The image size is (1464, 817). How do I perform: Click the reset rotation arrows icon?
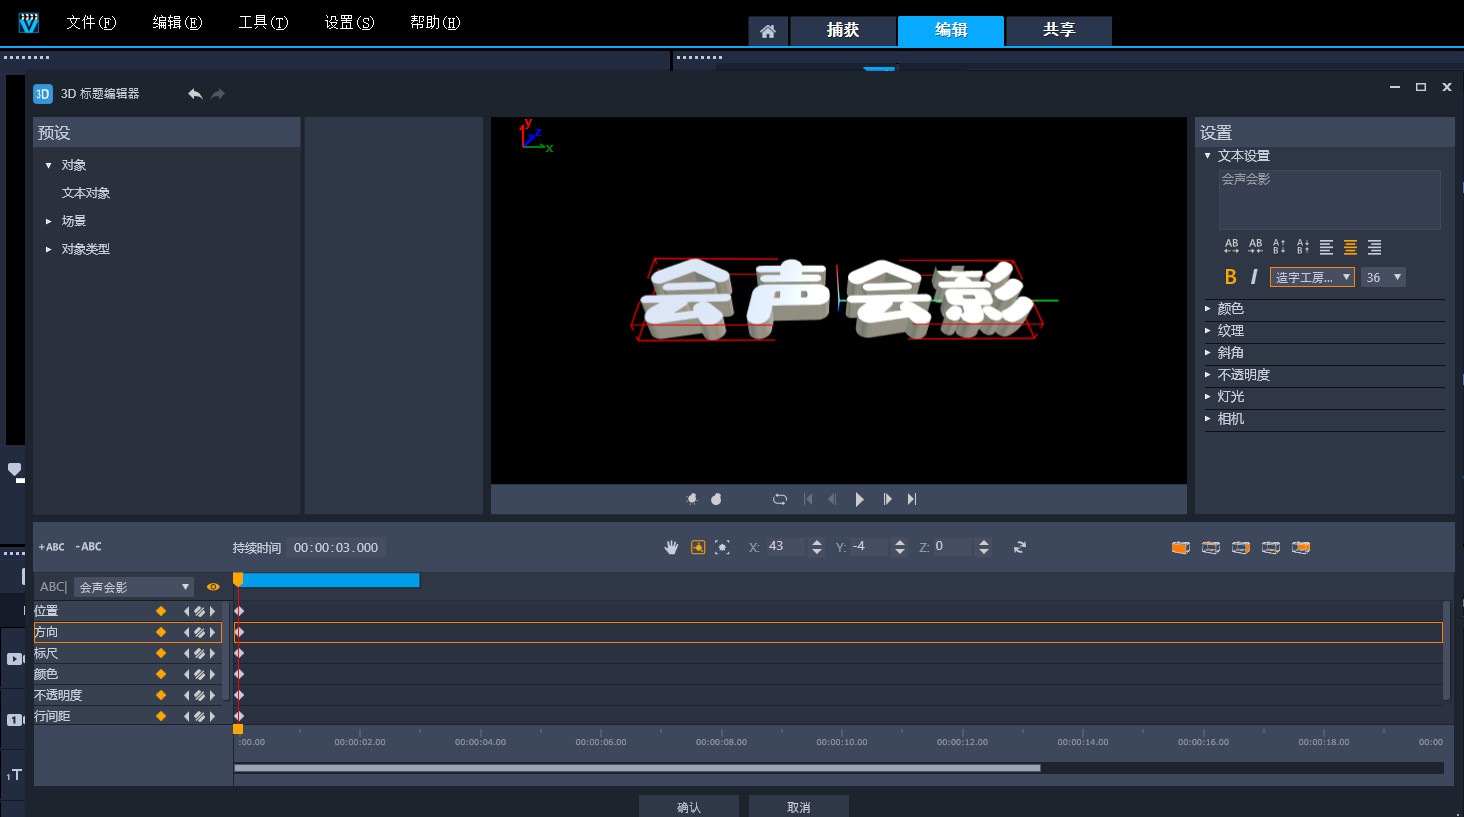[1020, 547]
